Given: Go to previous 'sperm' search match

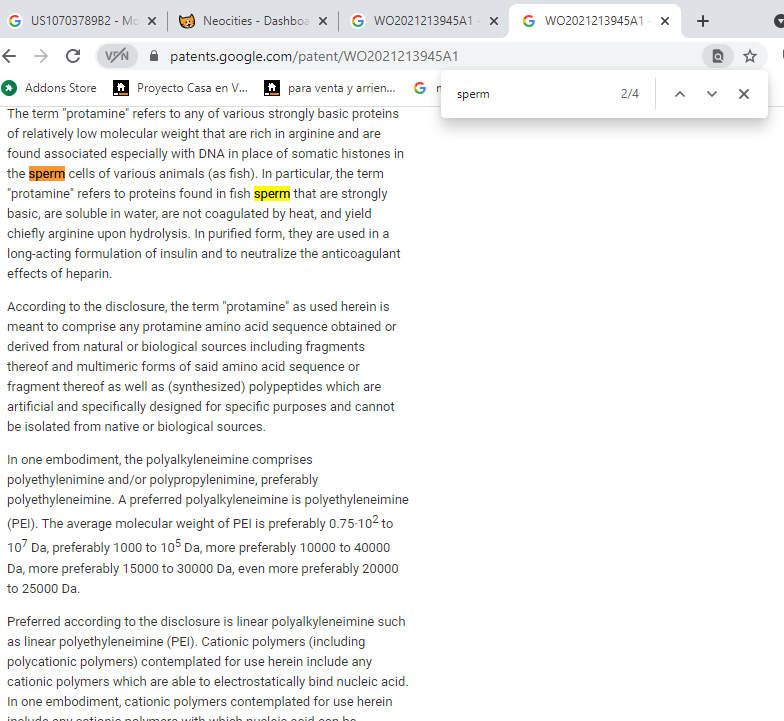Looking at the screenshot, I should [x=680, y=94].
